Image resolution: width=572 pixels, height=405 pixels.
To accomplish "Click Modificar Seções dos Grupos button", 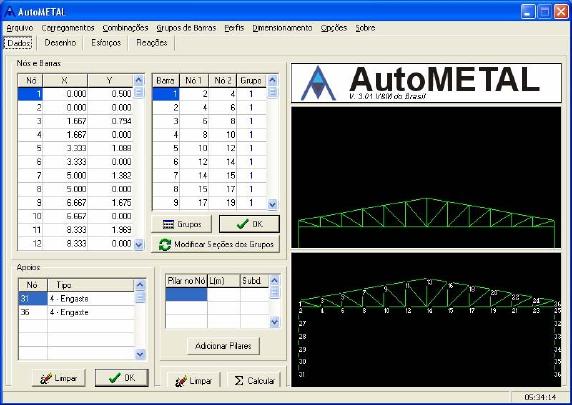I will tap(216, 244).
